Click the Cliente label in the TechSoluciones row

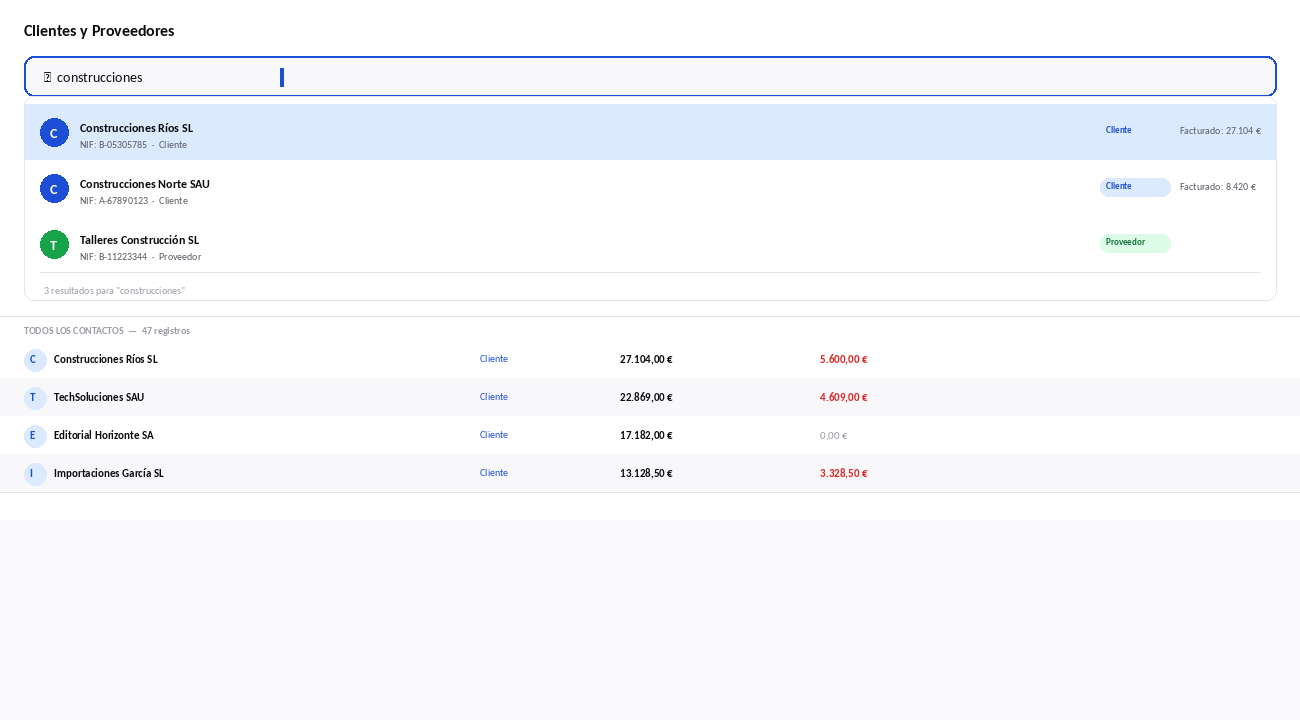pyautogui.click(x=494, y=397)
